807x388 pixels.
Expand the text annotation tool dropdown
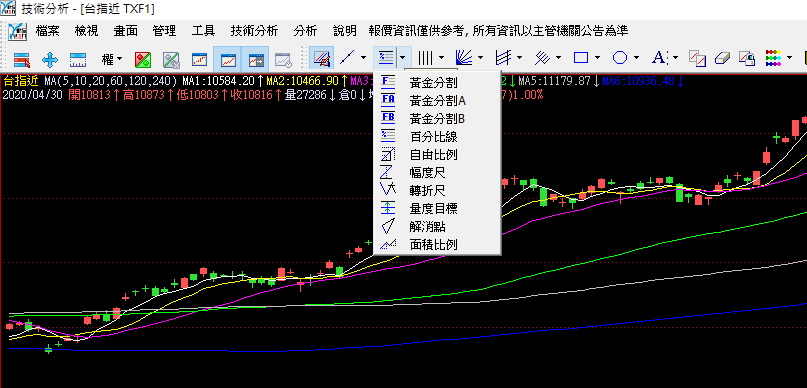pos(675,58)
